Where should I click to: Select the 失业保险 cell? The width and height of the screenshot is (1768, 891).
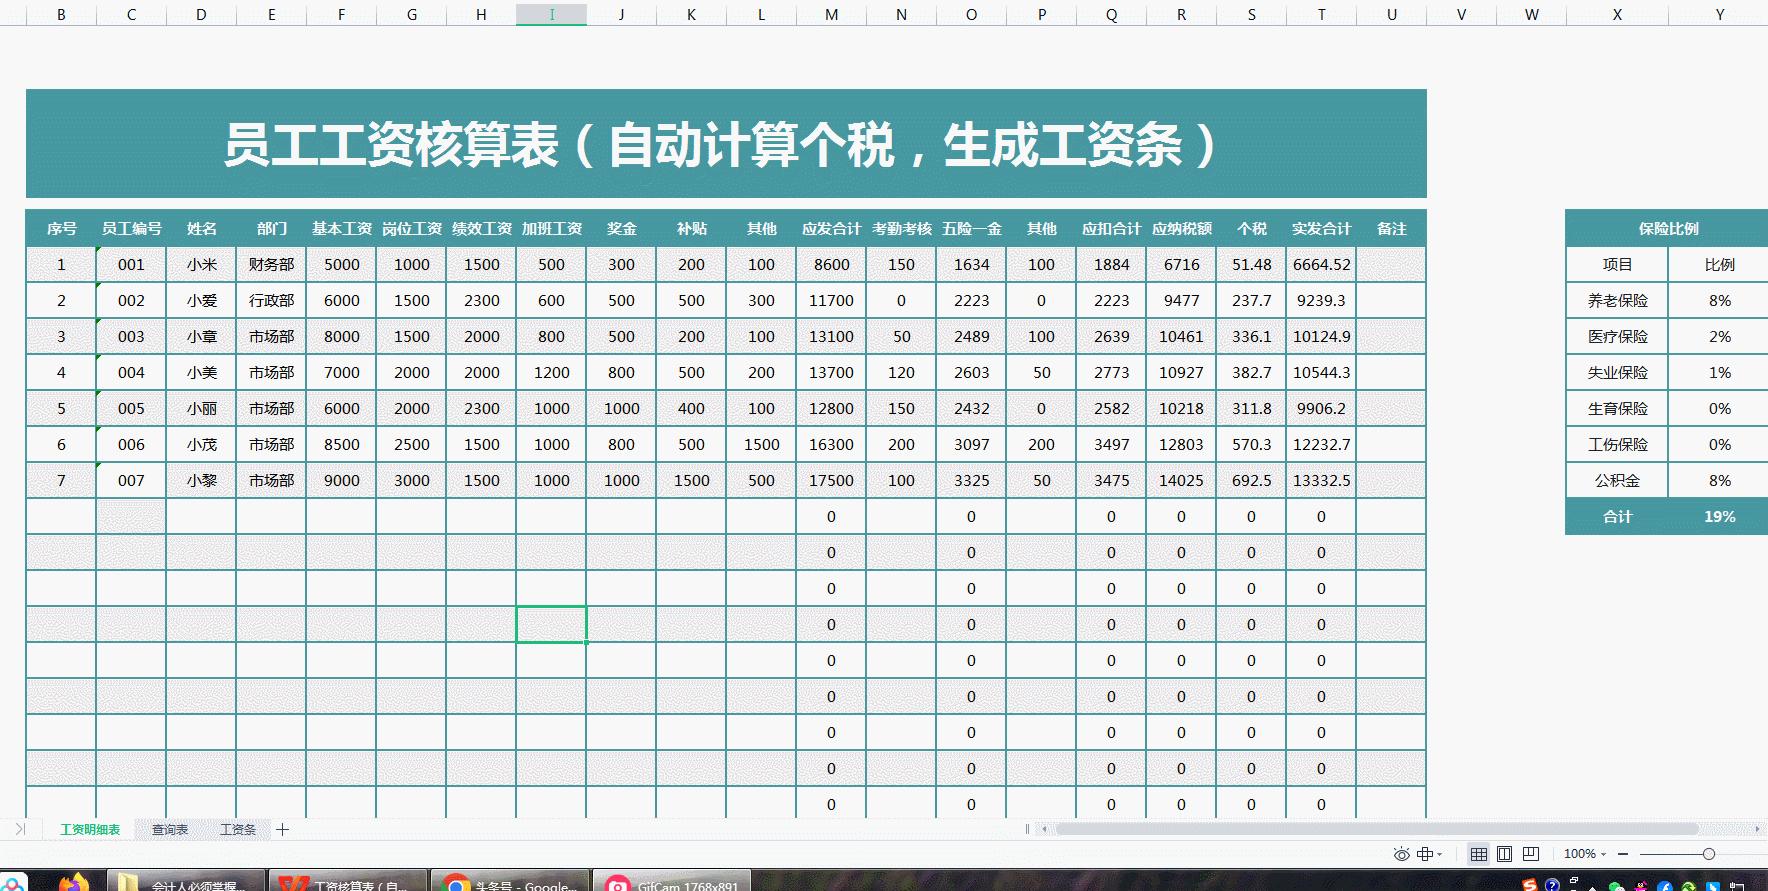click(1617, 373)
